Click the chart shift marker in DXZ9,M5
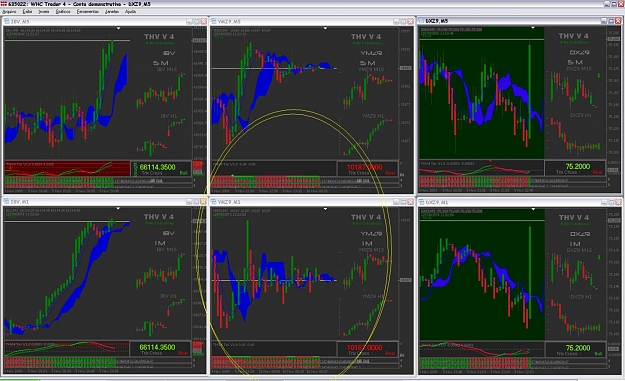This screenshot has height=381, width=625. 533,27
